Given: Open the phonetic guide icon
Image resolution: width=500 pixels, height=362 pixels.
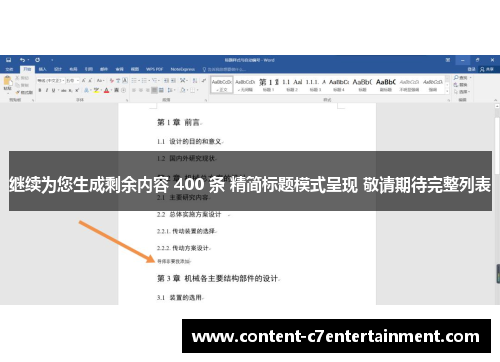Looking at the screenshot, I should click(118, 80).
